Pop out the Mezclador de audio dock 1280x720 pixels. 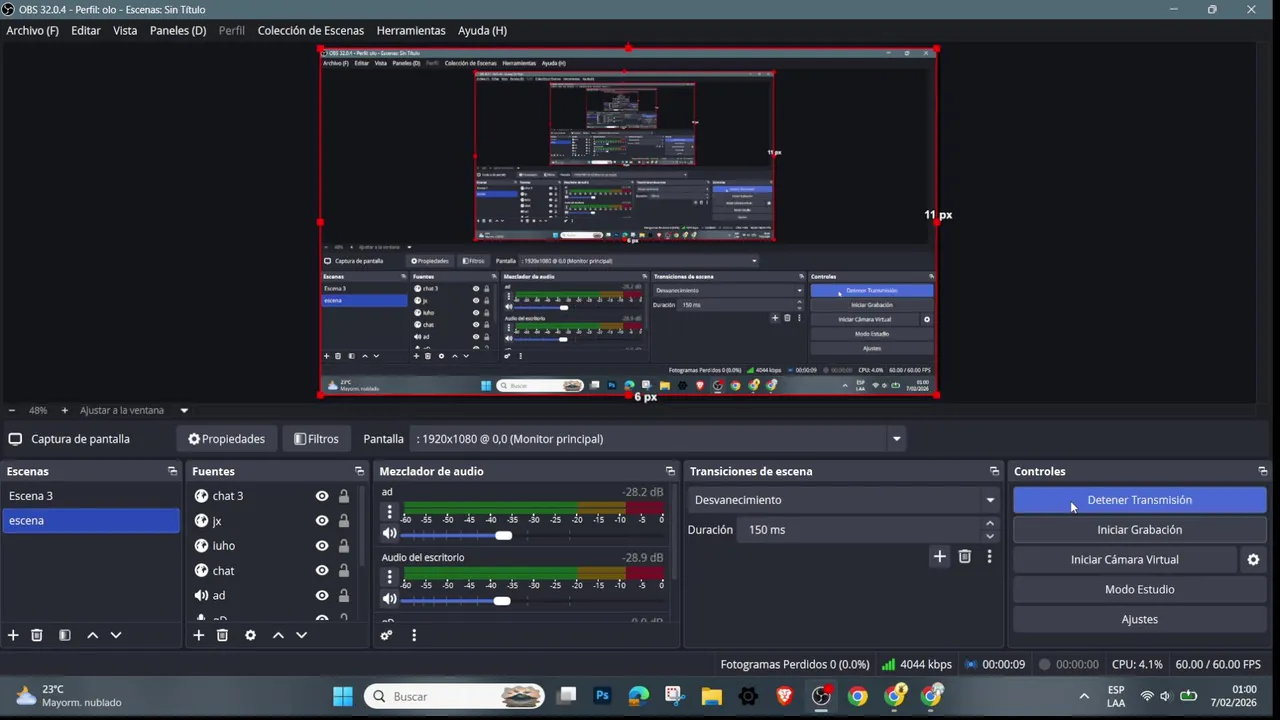click(670, 471)
